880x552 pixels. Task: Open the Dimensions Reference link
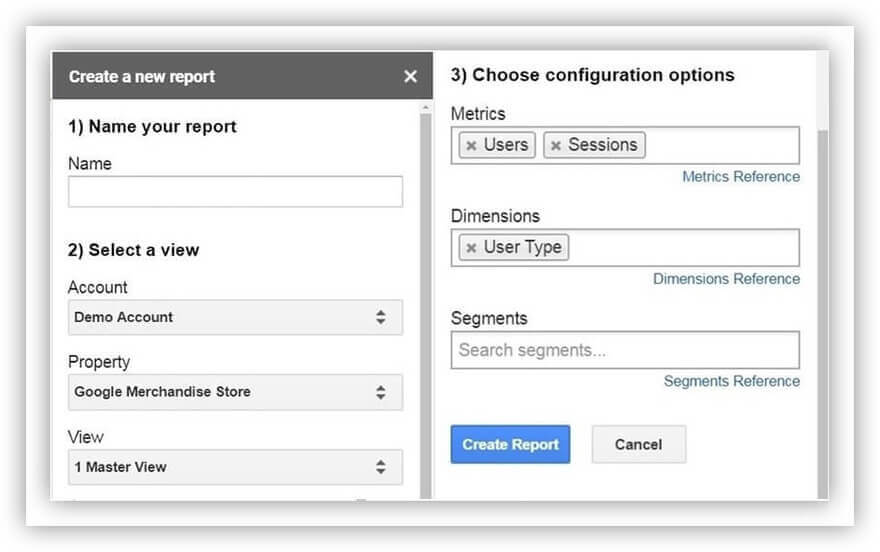726,279
